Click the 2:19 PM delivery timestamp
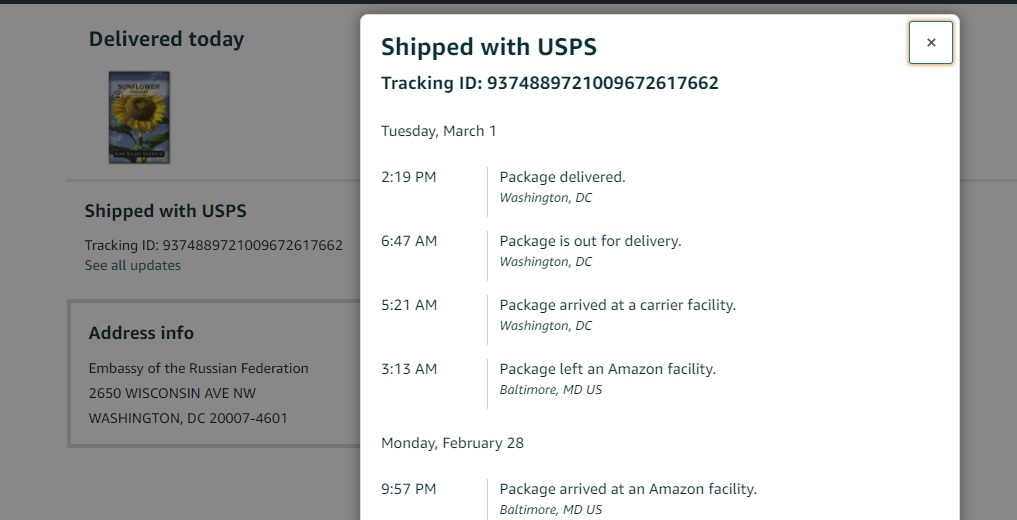 (408, 177)
